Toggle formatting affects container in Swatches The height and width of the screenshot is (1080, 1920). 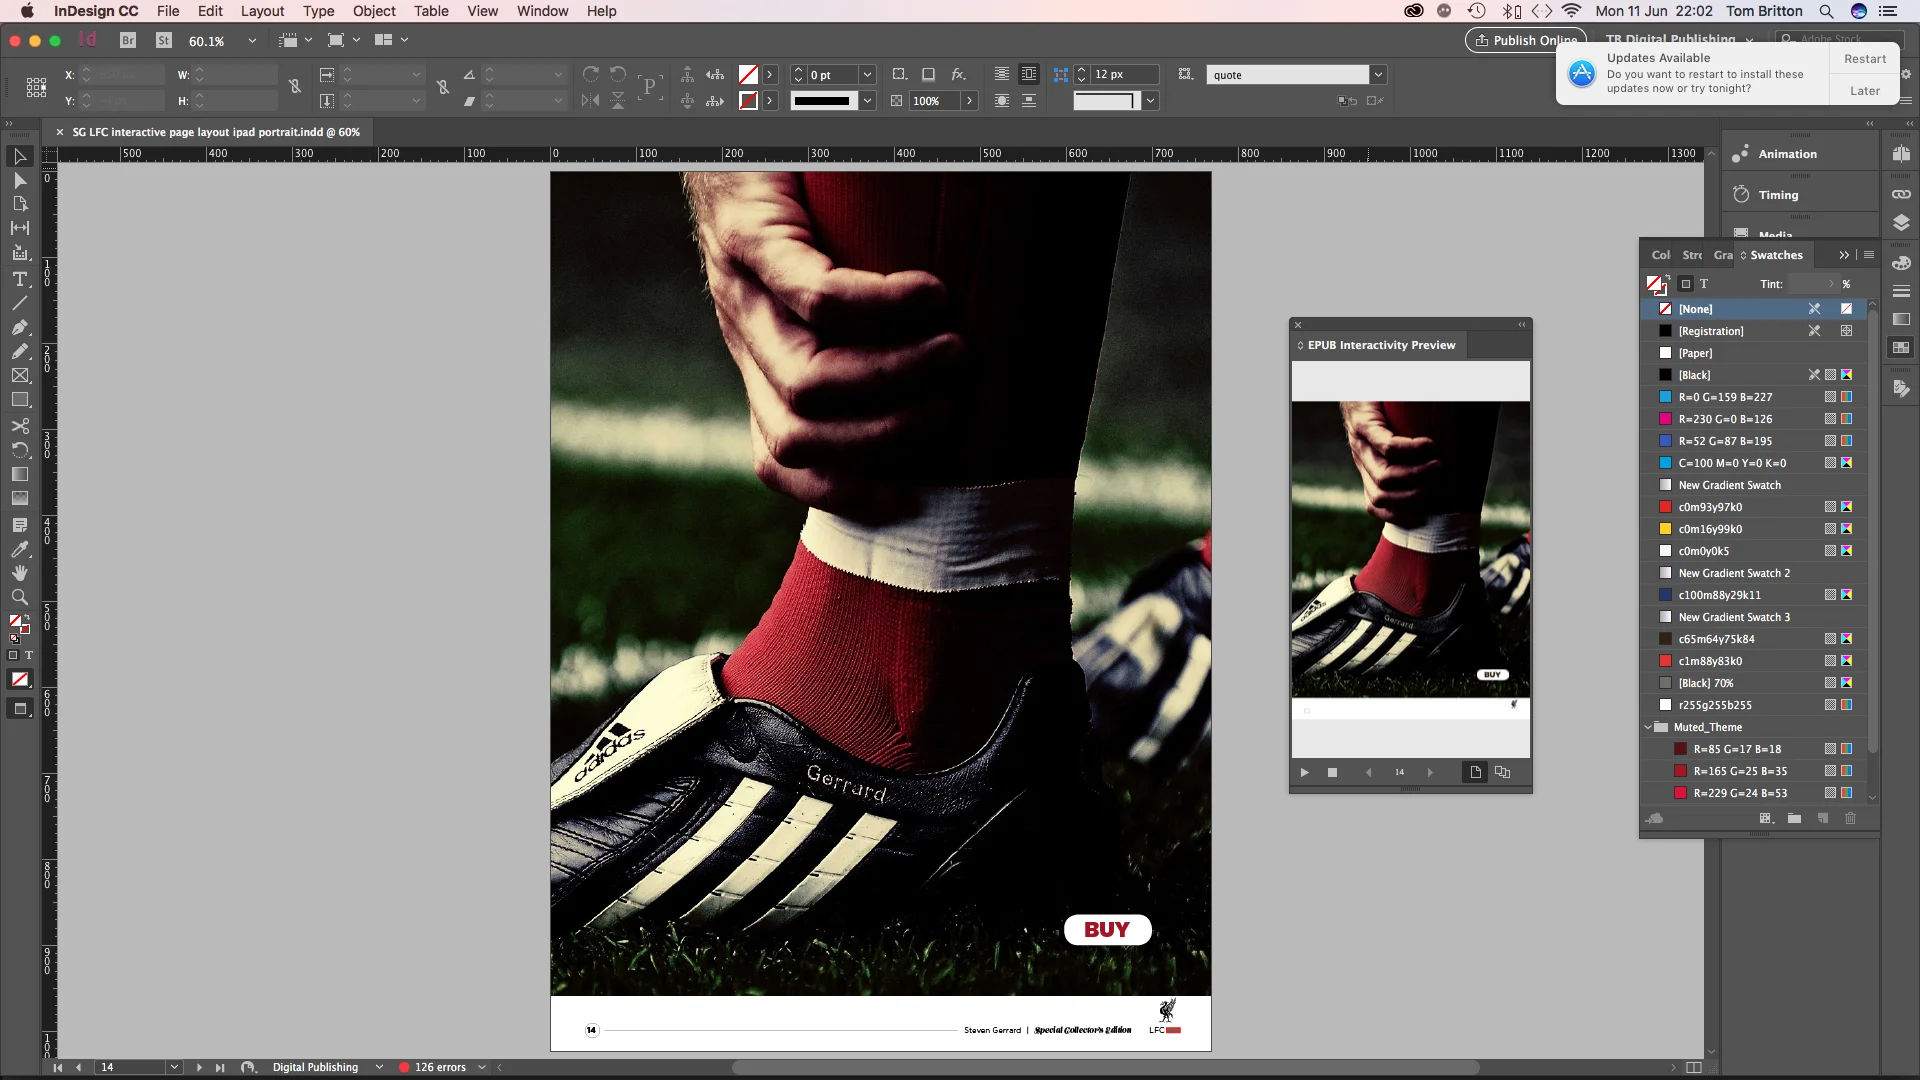[x=1686, y=284]
